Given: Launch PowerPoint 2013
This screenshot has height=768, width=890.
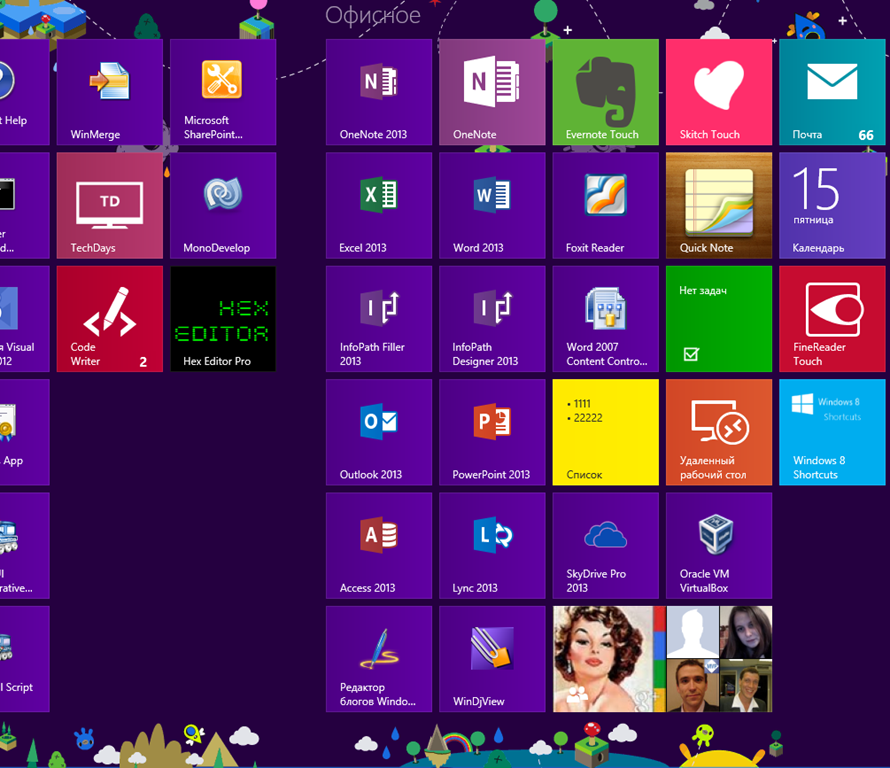Looking at the screenshot, I should click(492, 433).
